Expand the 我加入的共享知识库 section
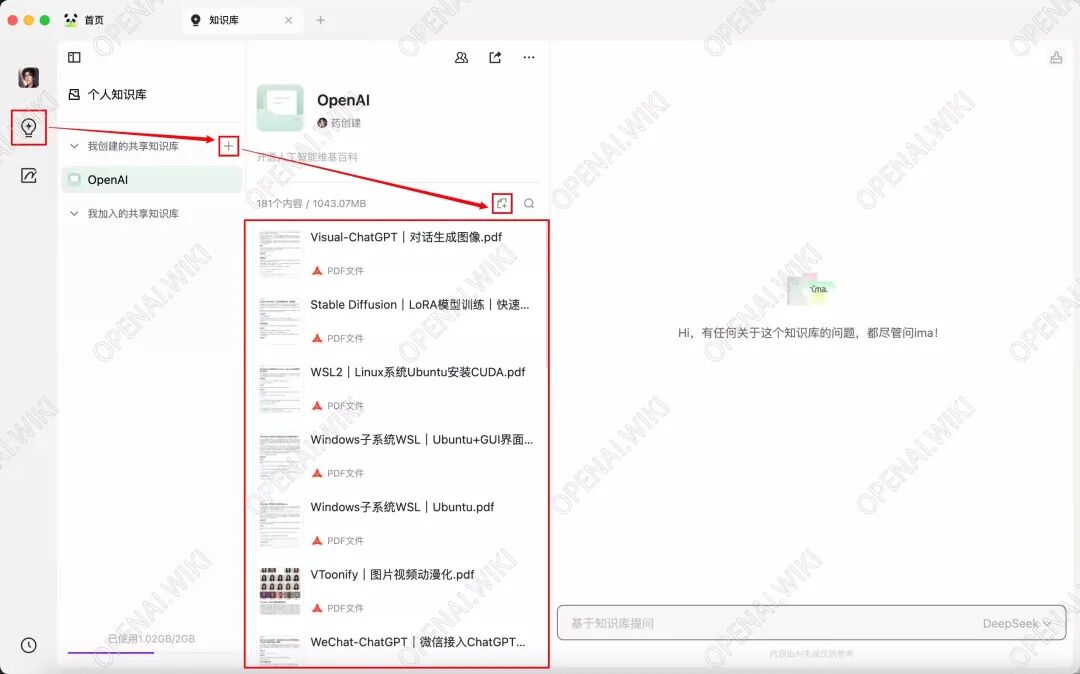The height and width of the screenshot is (674, 1080). [x=73, y=213]
